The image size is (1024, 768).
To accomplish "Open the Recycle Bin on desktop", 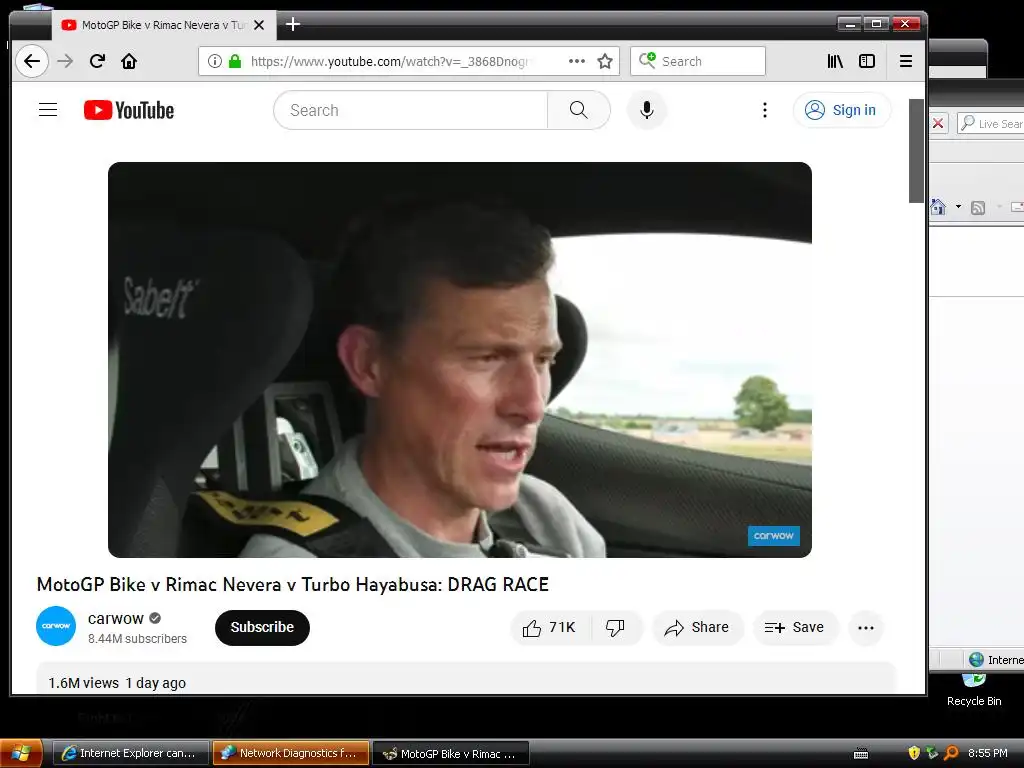I will pyautogui.click(x=974, y=689).
